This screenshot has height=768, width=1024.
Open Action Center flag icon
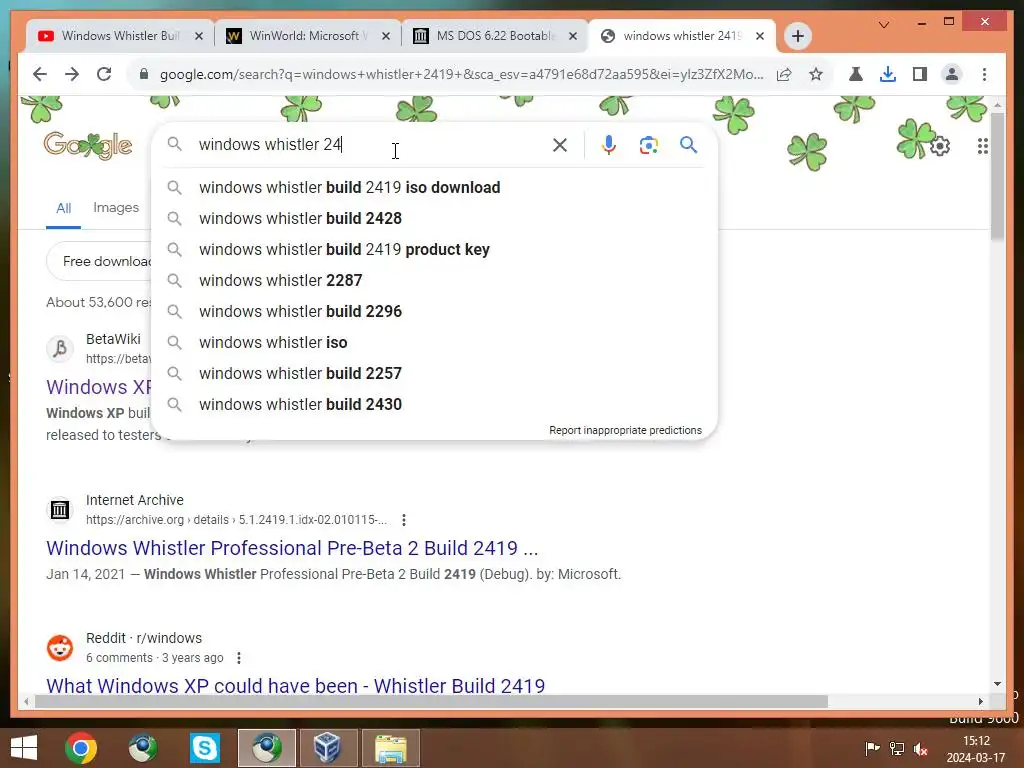pyautogui.click(x=872, y=748)
